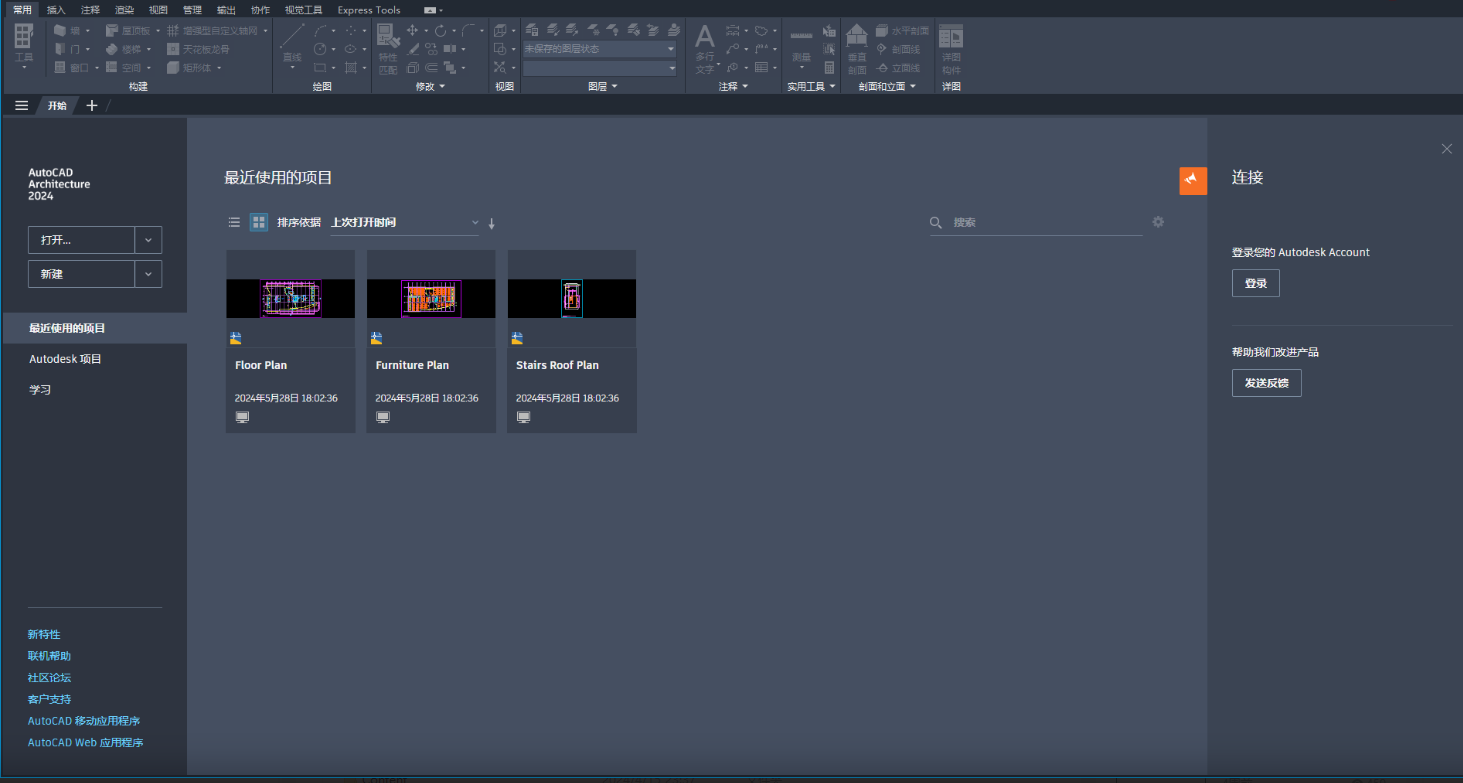Open the Express Tools ribbon tab
1463x783 pixels.
[x=369, y=10]
